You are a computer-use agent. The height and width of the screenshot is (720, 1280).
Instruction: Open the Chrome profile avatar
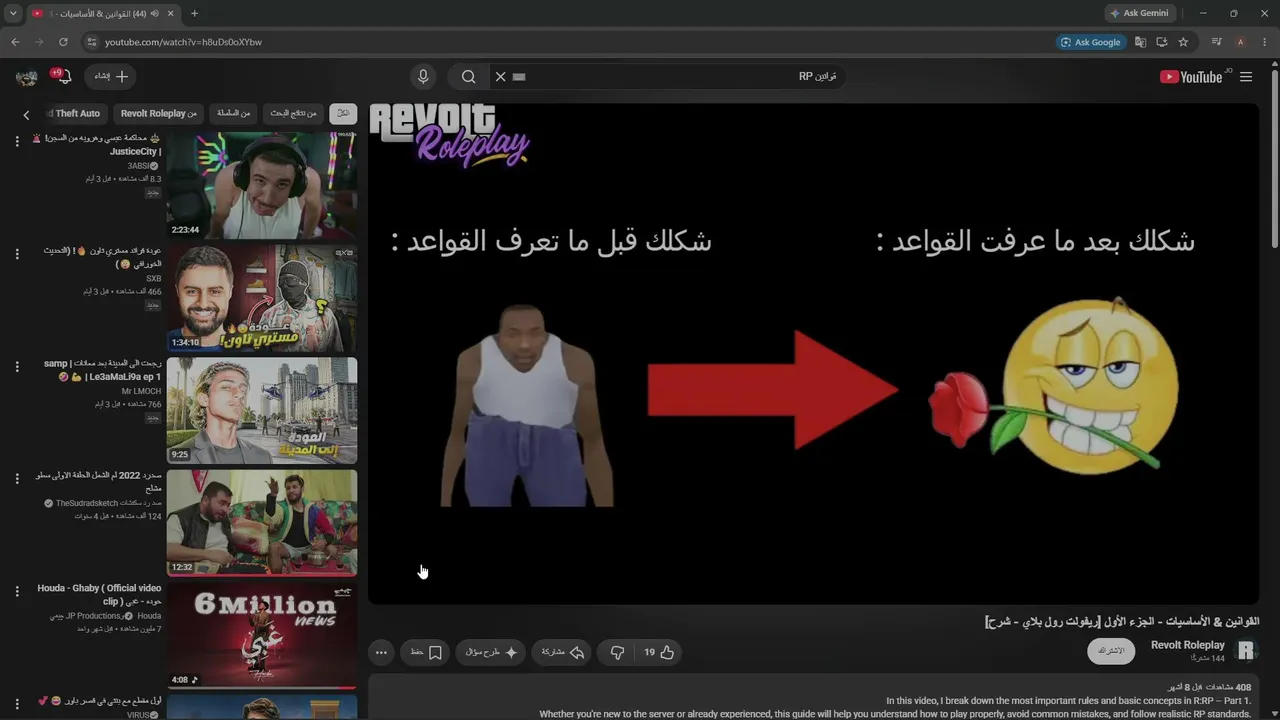[1240, 42]
